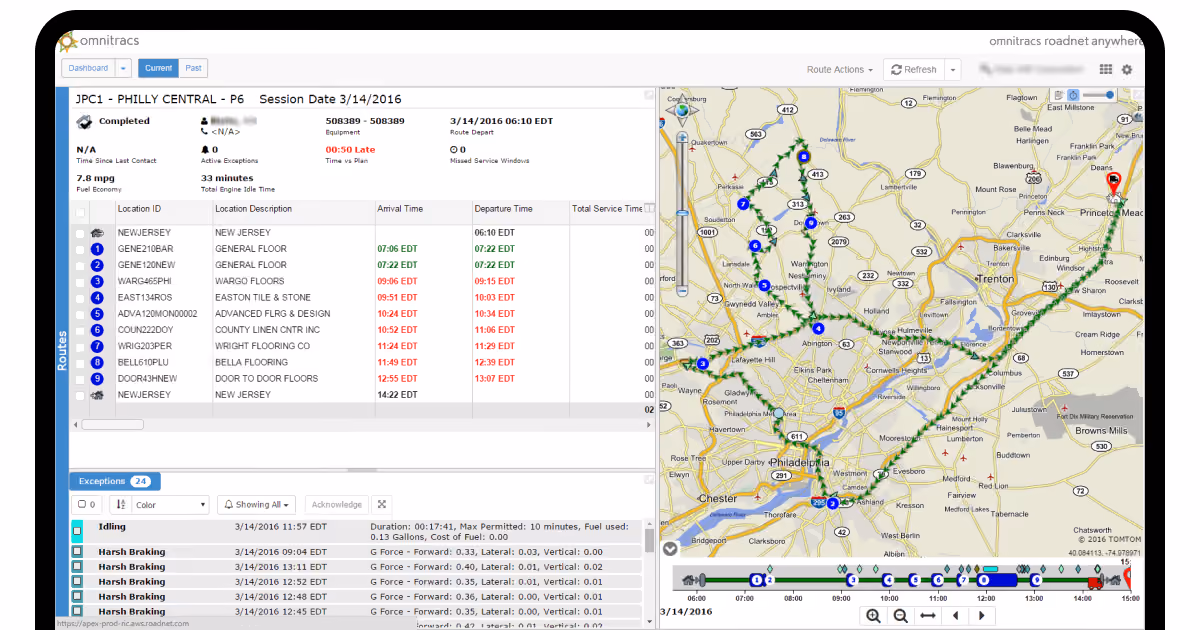Screen dimensions: 1200x630
Task: Click the stops table horizontal scrollbar
Action: (x=112, y=425)
